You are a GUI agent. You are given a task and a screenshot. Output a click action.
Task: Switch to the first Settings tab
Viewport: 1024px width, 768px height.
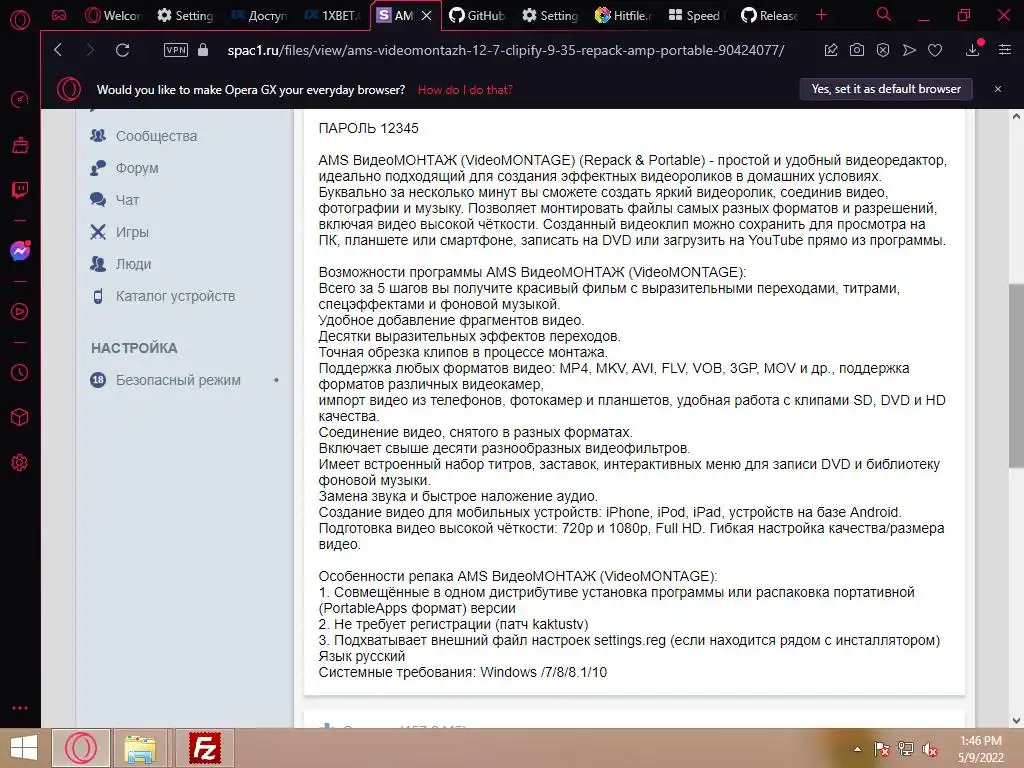(x=185, y=16)
